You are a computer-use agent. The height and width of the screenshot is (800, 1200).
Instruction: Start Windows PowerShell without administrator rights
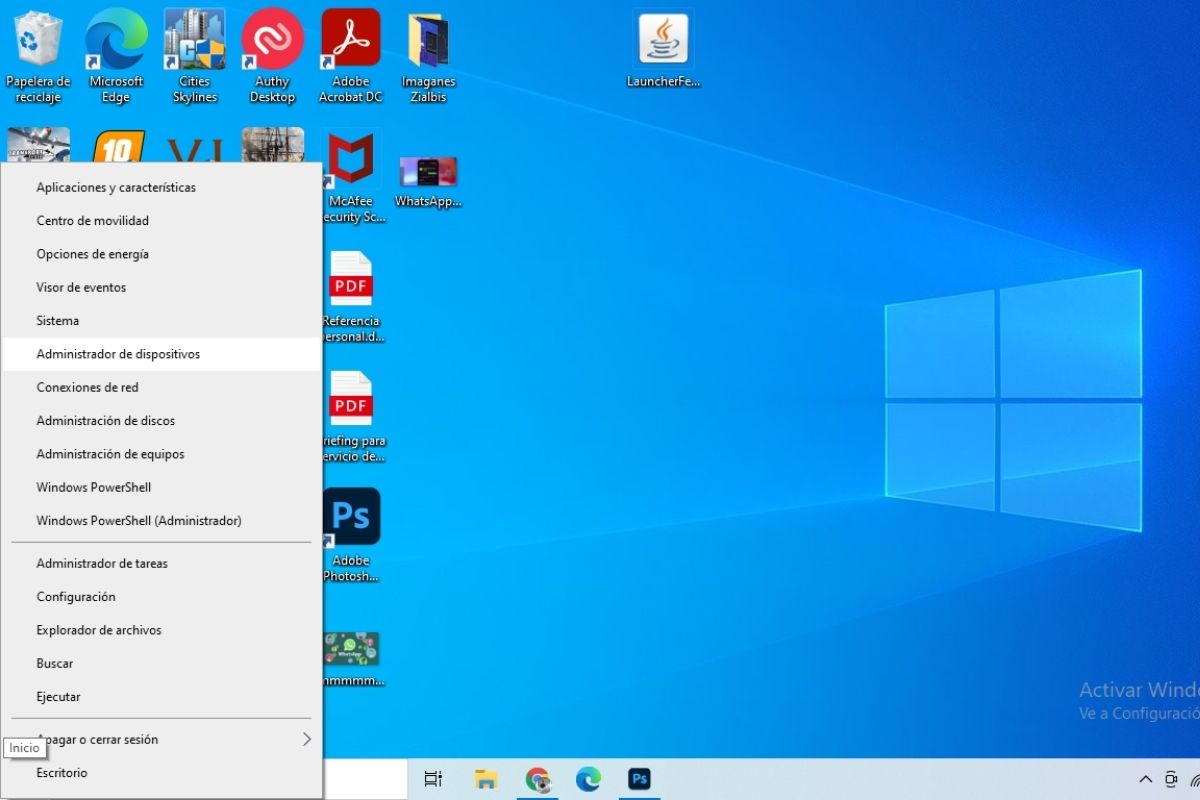click(162, 487)
